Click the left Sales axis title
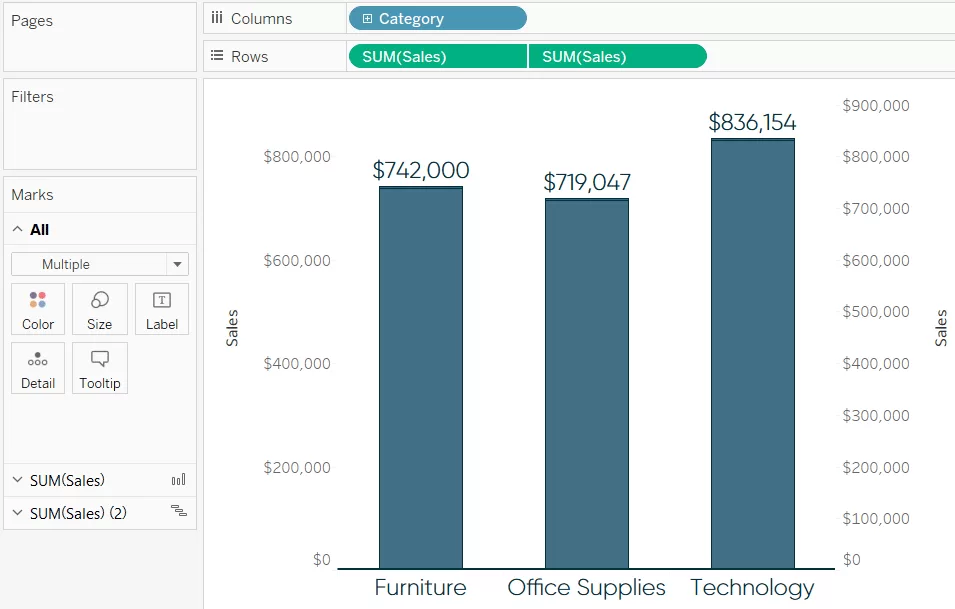 tap(232, 328)
